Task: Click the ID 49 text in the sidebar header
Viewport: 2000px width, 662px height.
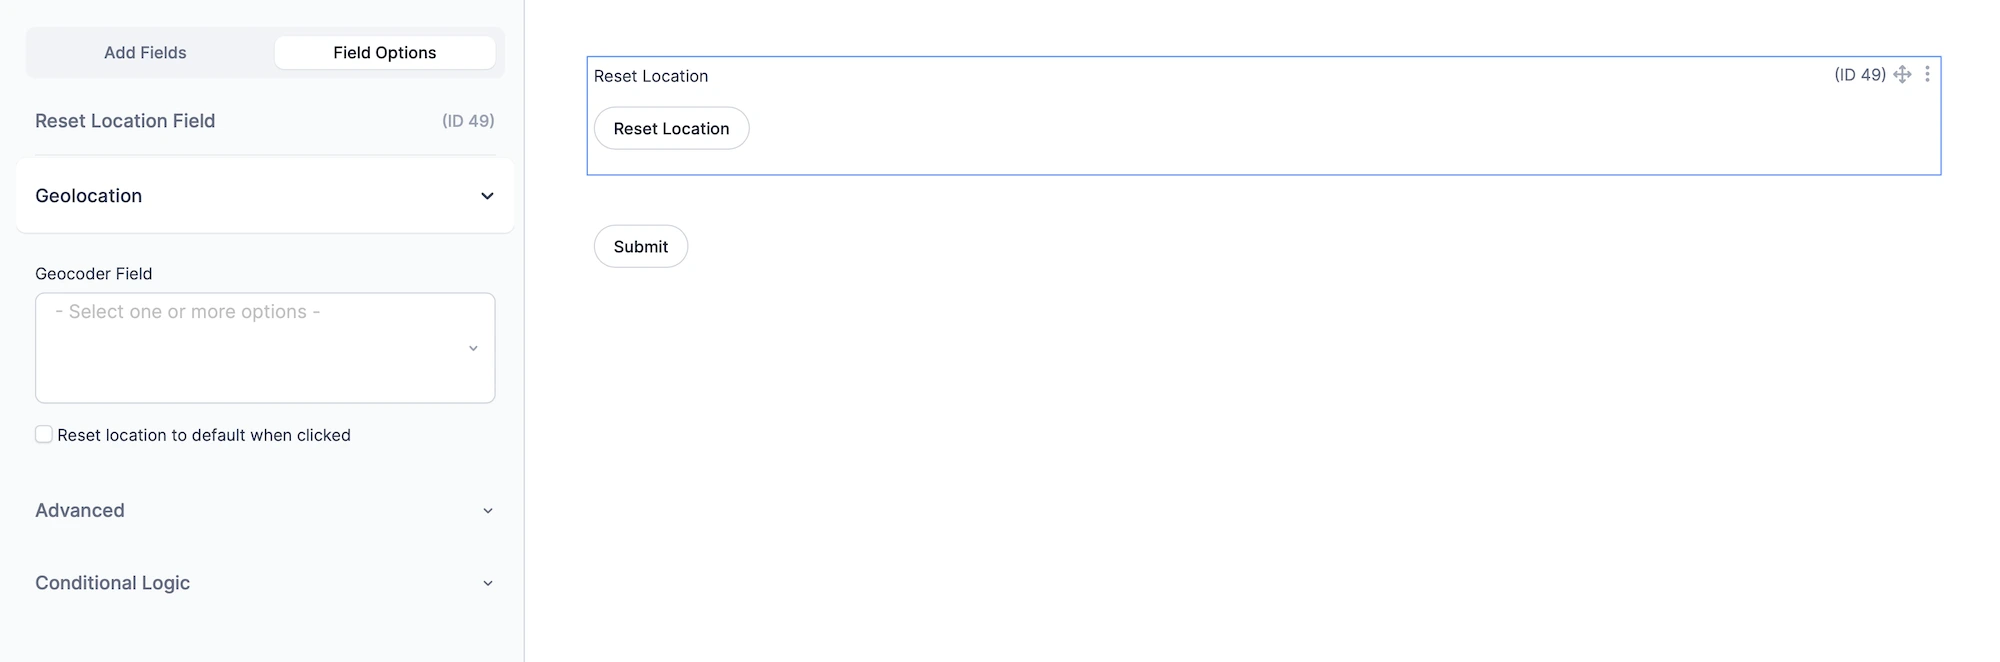Action: [468, 121]
